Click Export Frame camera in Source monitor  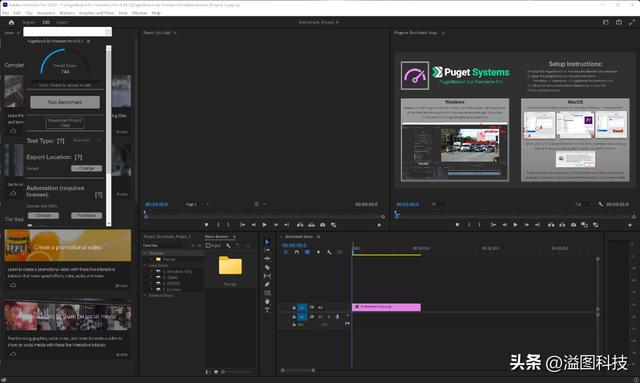(322, 225)
